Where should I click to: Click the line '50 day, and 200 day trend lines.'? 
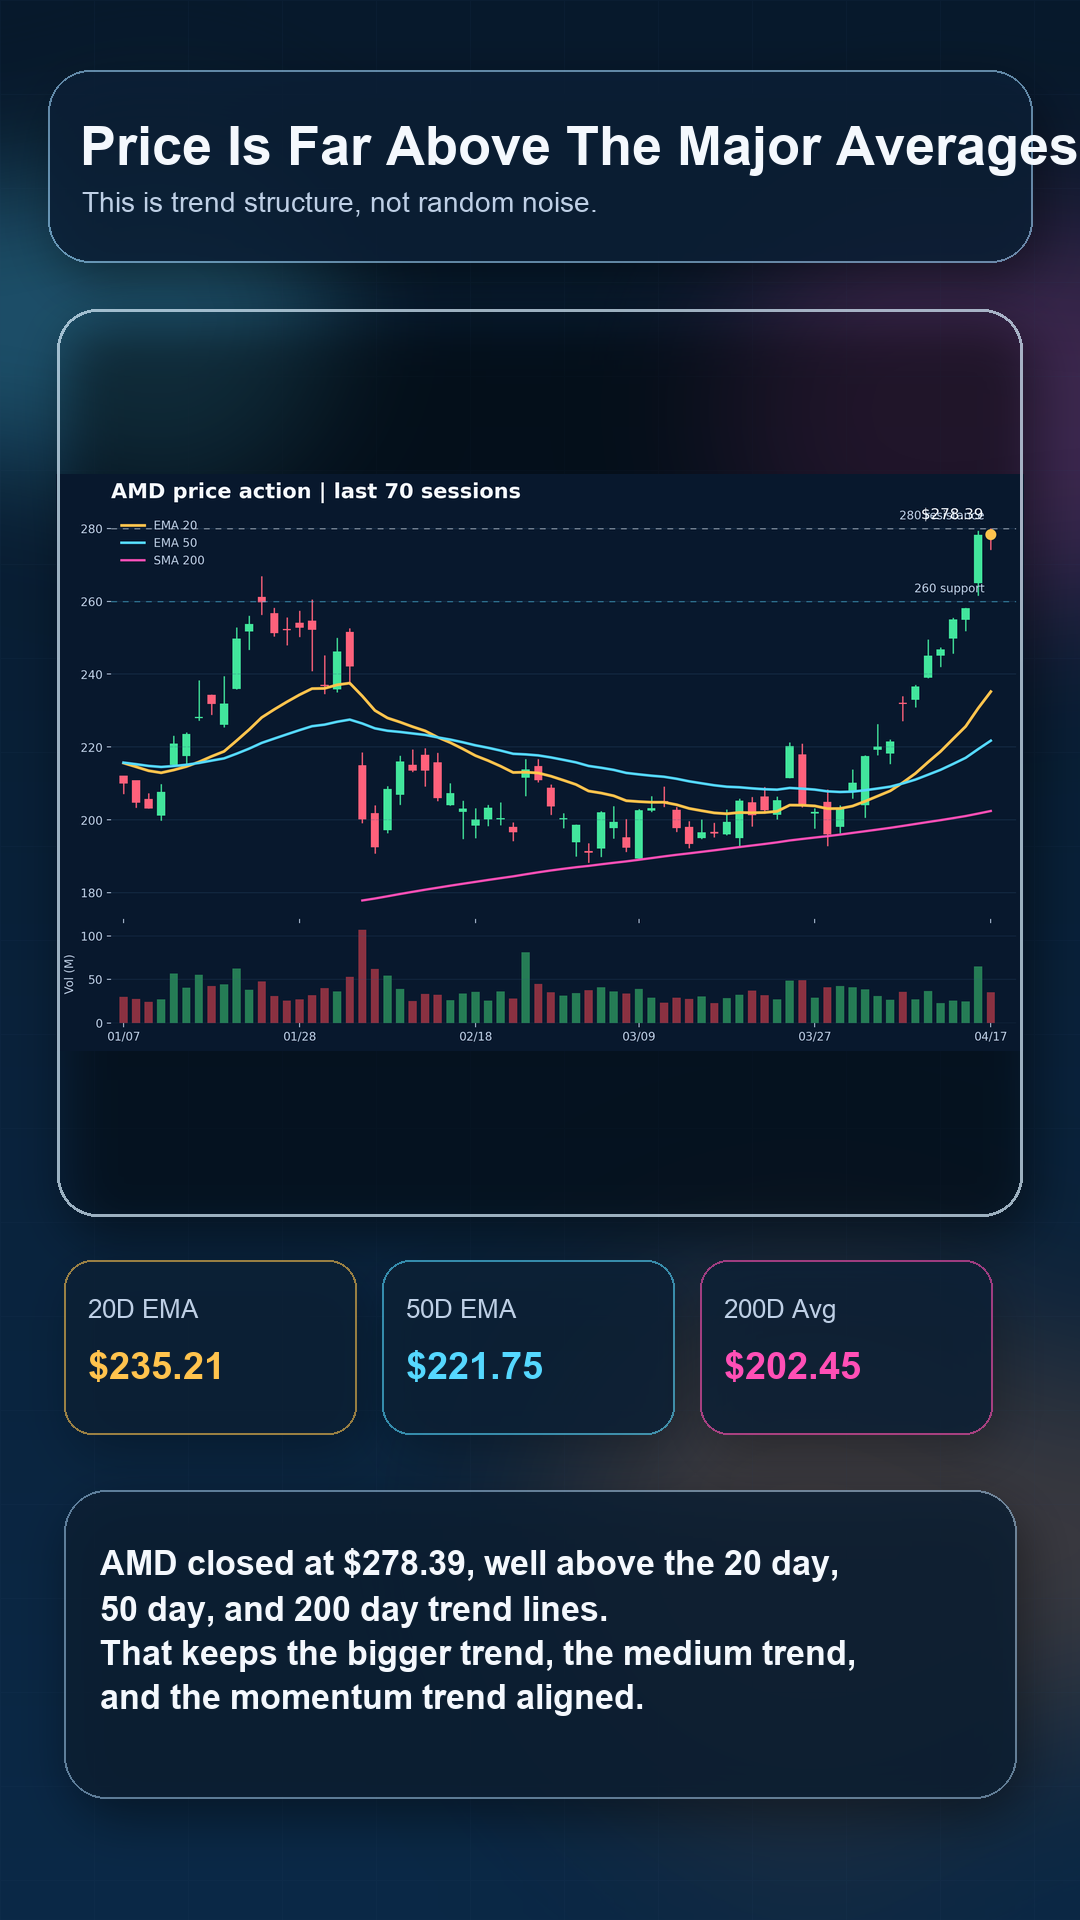coord(354,1609)
